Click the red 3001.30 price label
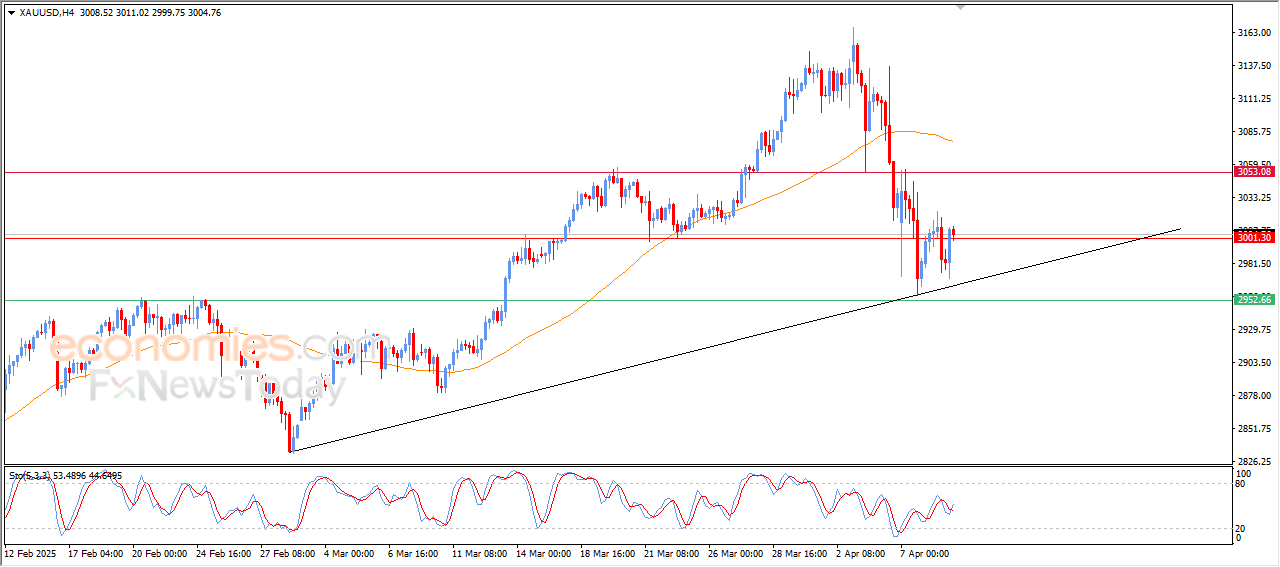Image resolution: width=1280 pixels, height=567 pixels. point(1254,238)
